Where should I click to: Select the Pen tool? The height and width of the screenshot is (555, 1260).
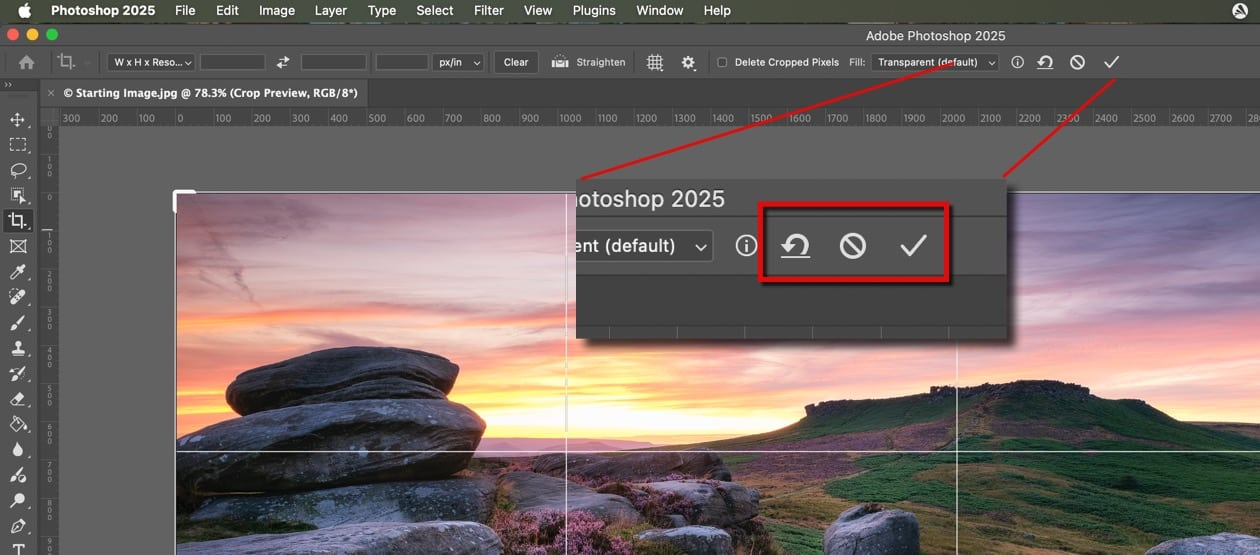tap(18, 526)
